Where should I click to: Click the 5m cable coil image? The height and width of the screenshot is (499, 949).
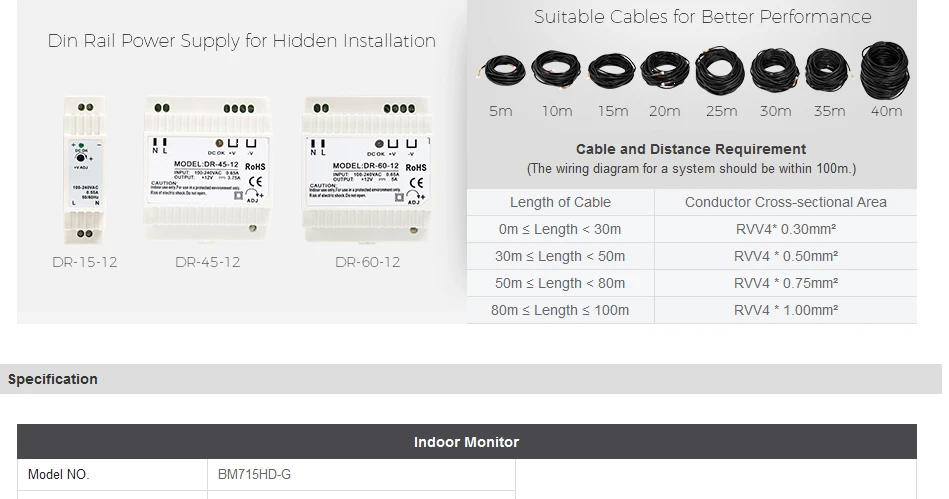pos(501,70)
